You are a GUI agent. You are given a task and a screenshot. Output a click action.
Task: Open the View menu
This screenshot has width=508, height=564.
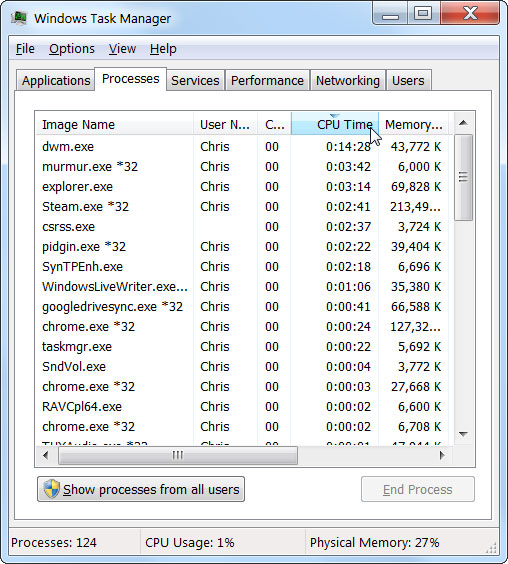click(x=122, y=49)
